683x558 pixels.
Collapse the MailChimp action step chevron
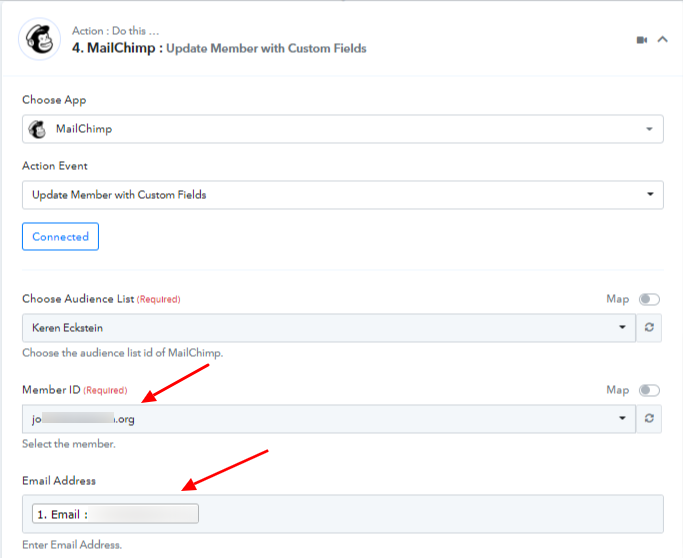click(663, 40)
